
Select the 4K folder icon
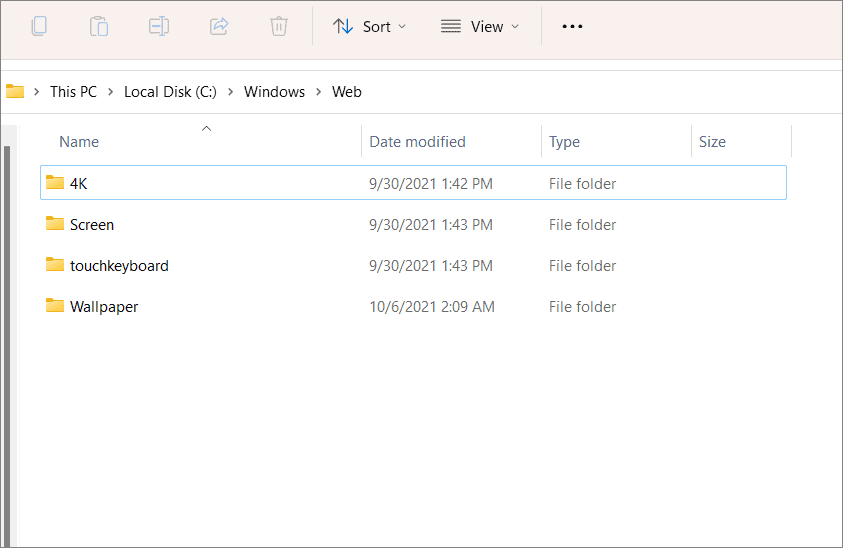click(55, 182)
